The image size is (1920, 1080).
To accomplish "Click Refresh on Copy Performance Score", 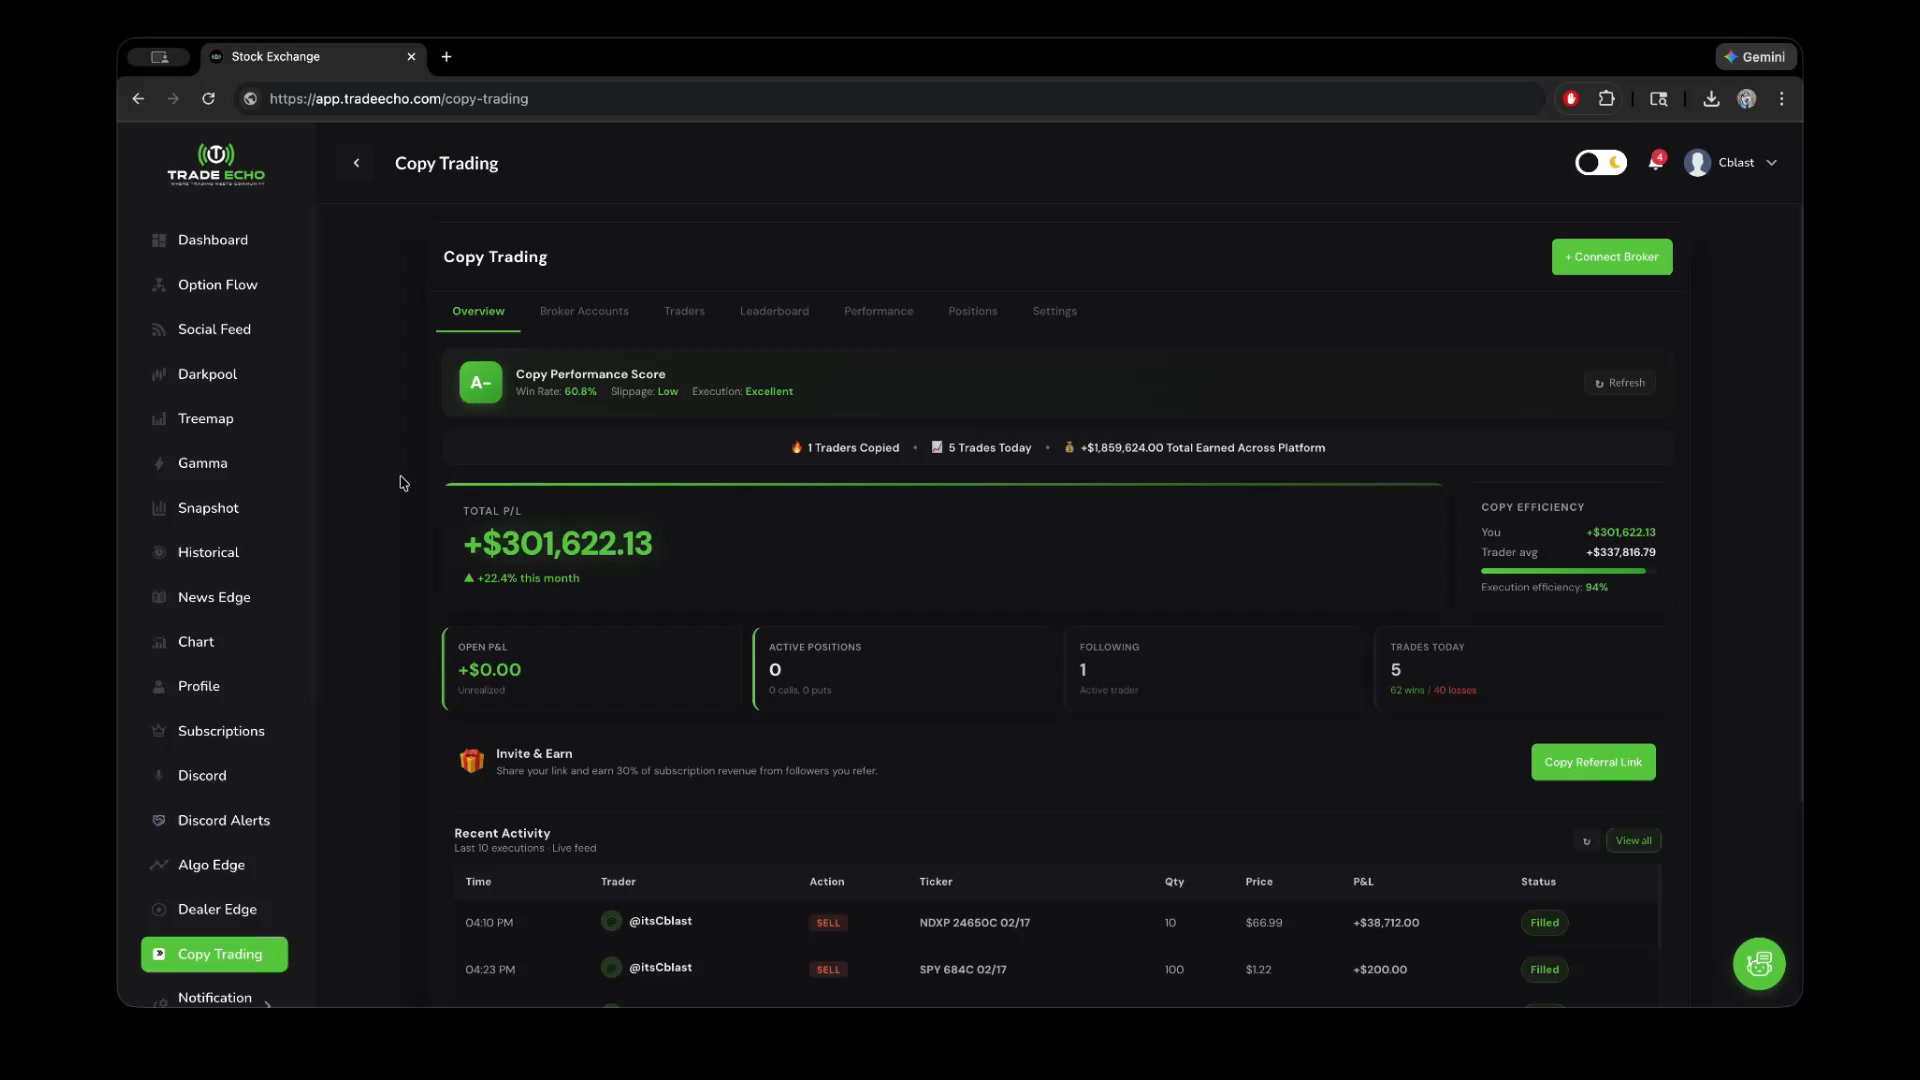I will coord(1619,383).
